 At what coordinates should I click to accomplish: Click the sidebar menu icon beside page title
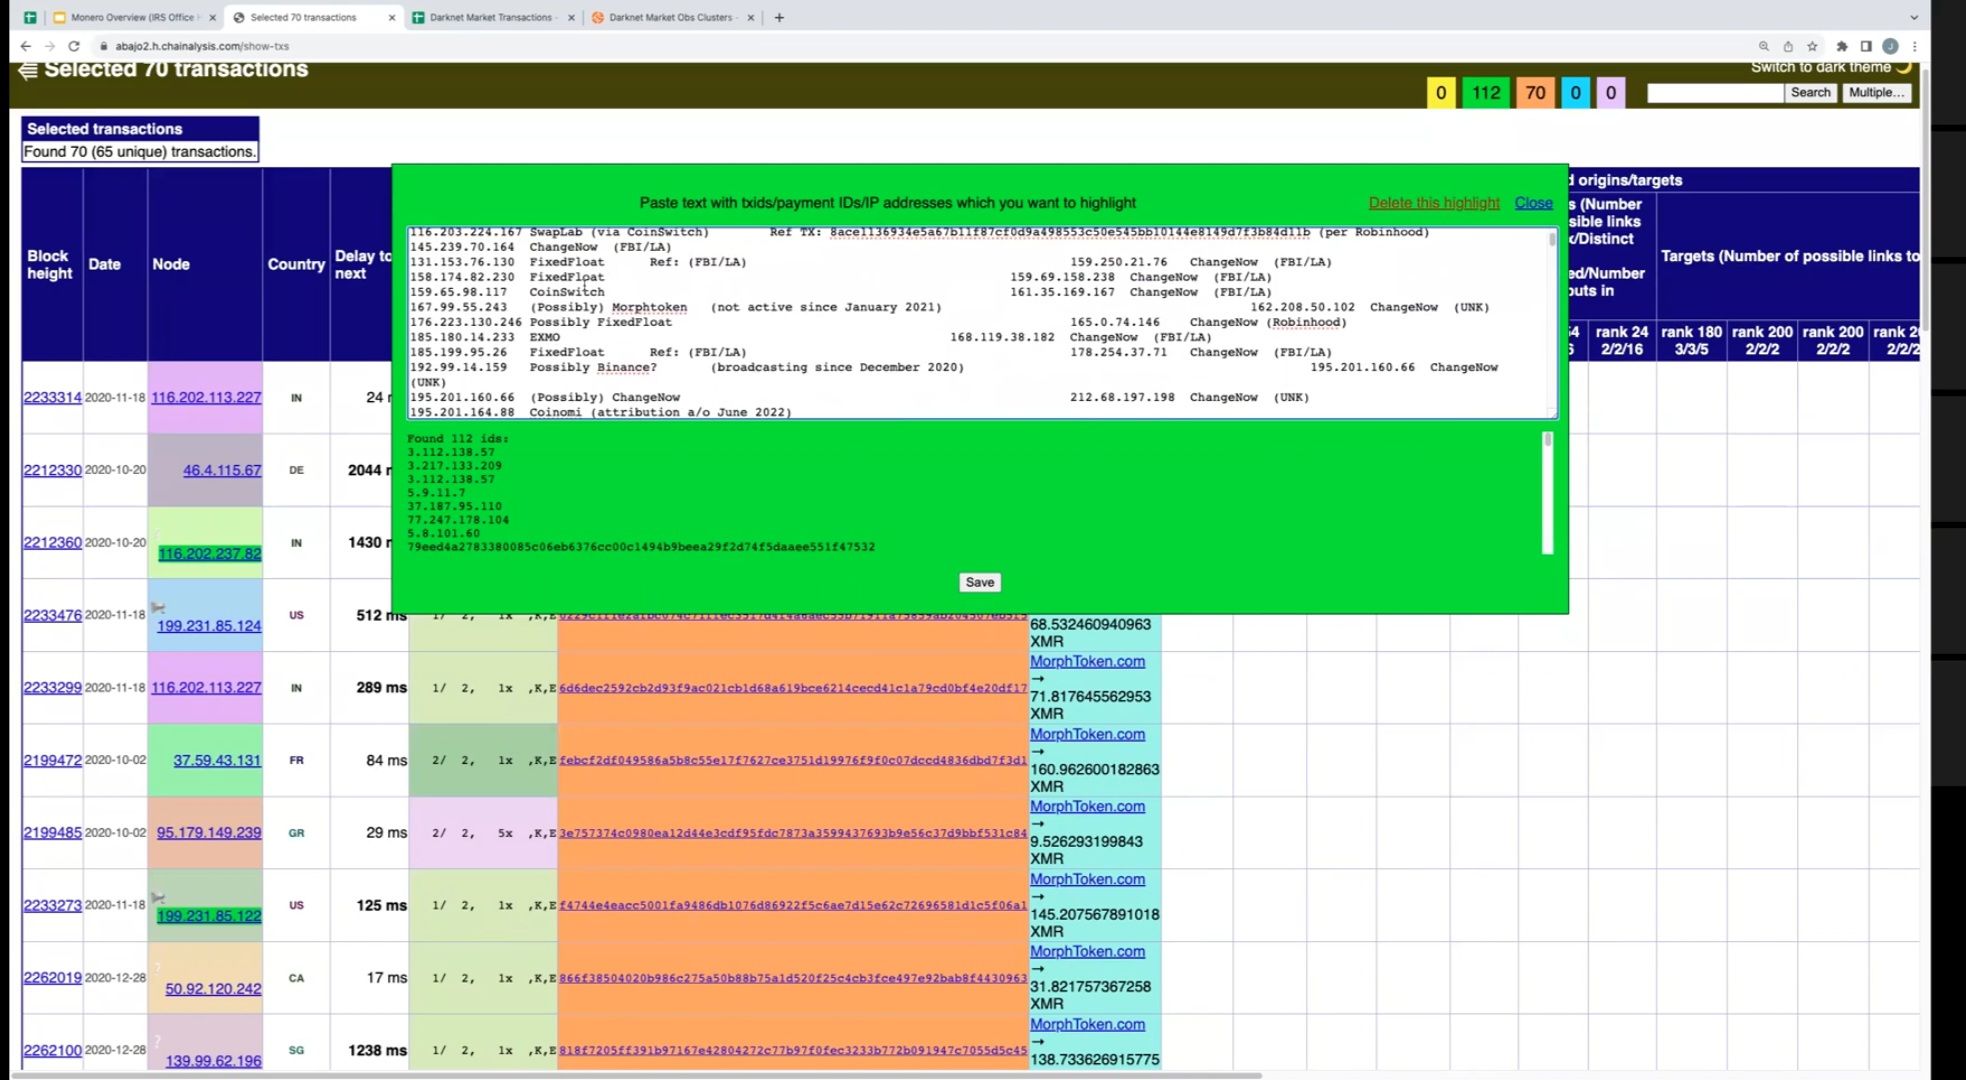(x=27, y=69)
